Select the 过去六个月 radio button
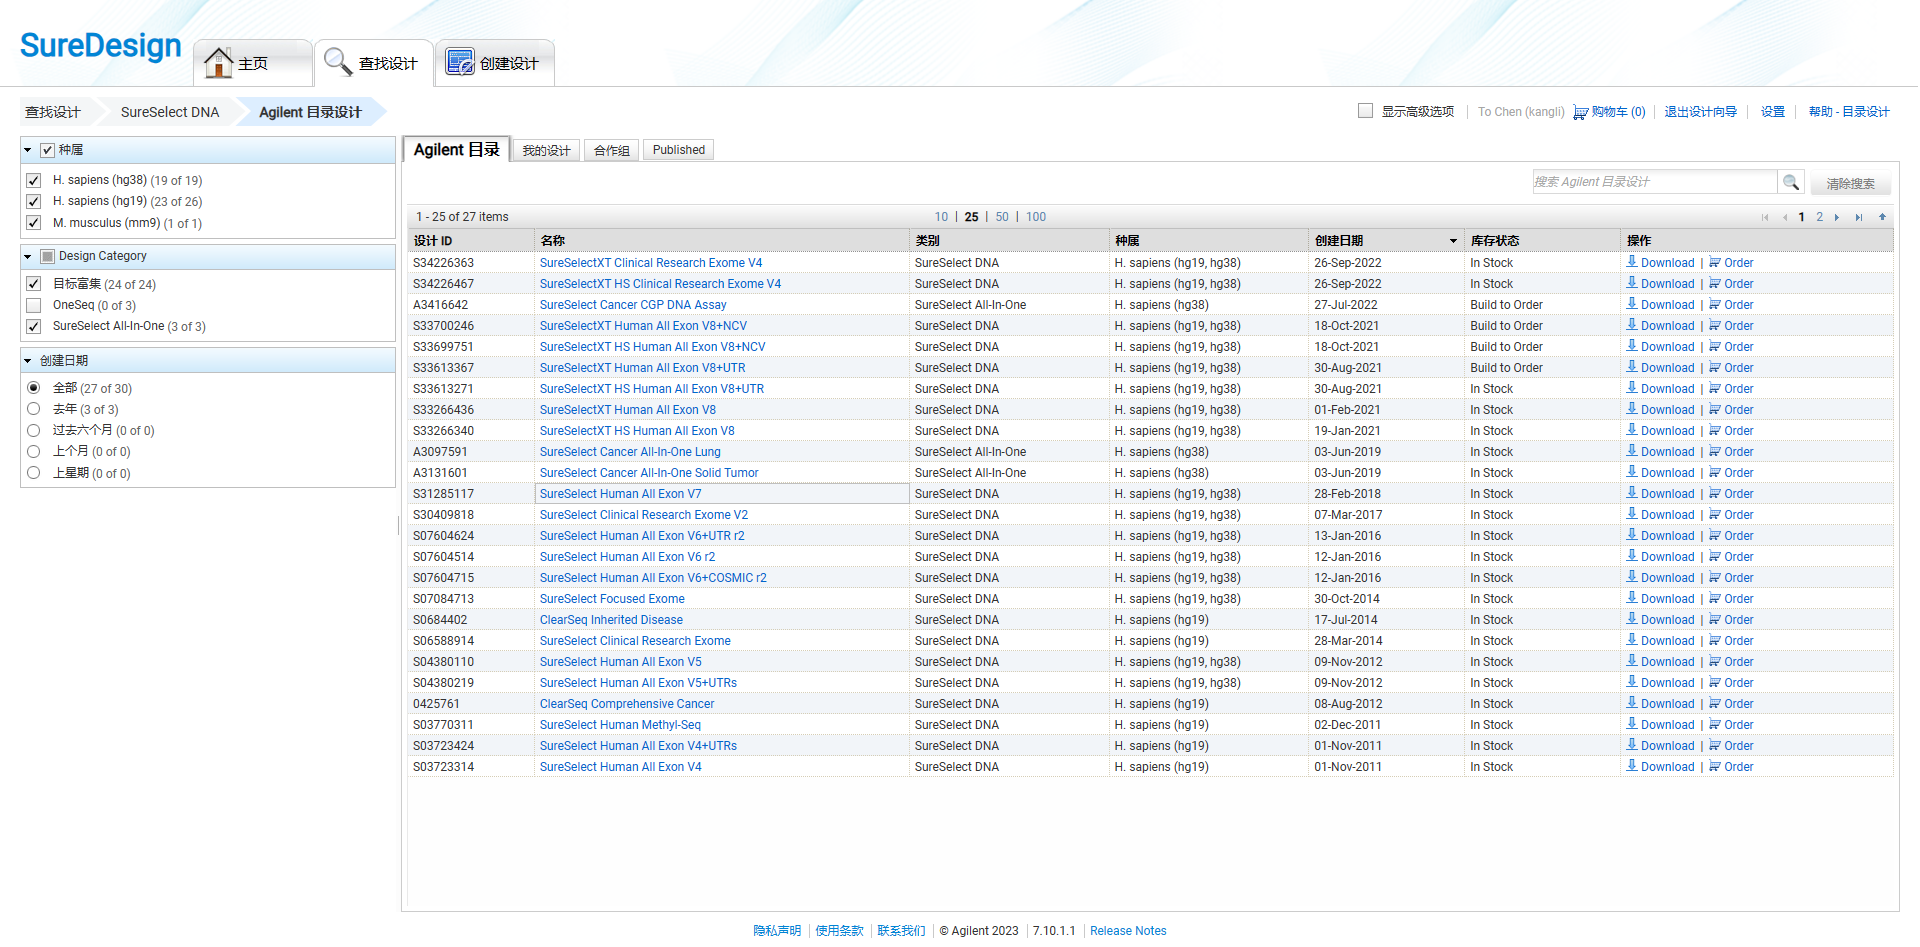The image size is (1920, 947). 34,430
